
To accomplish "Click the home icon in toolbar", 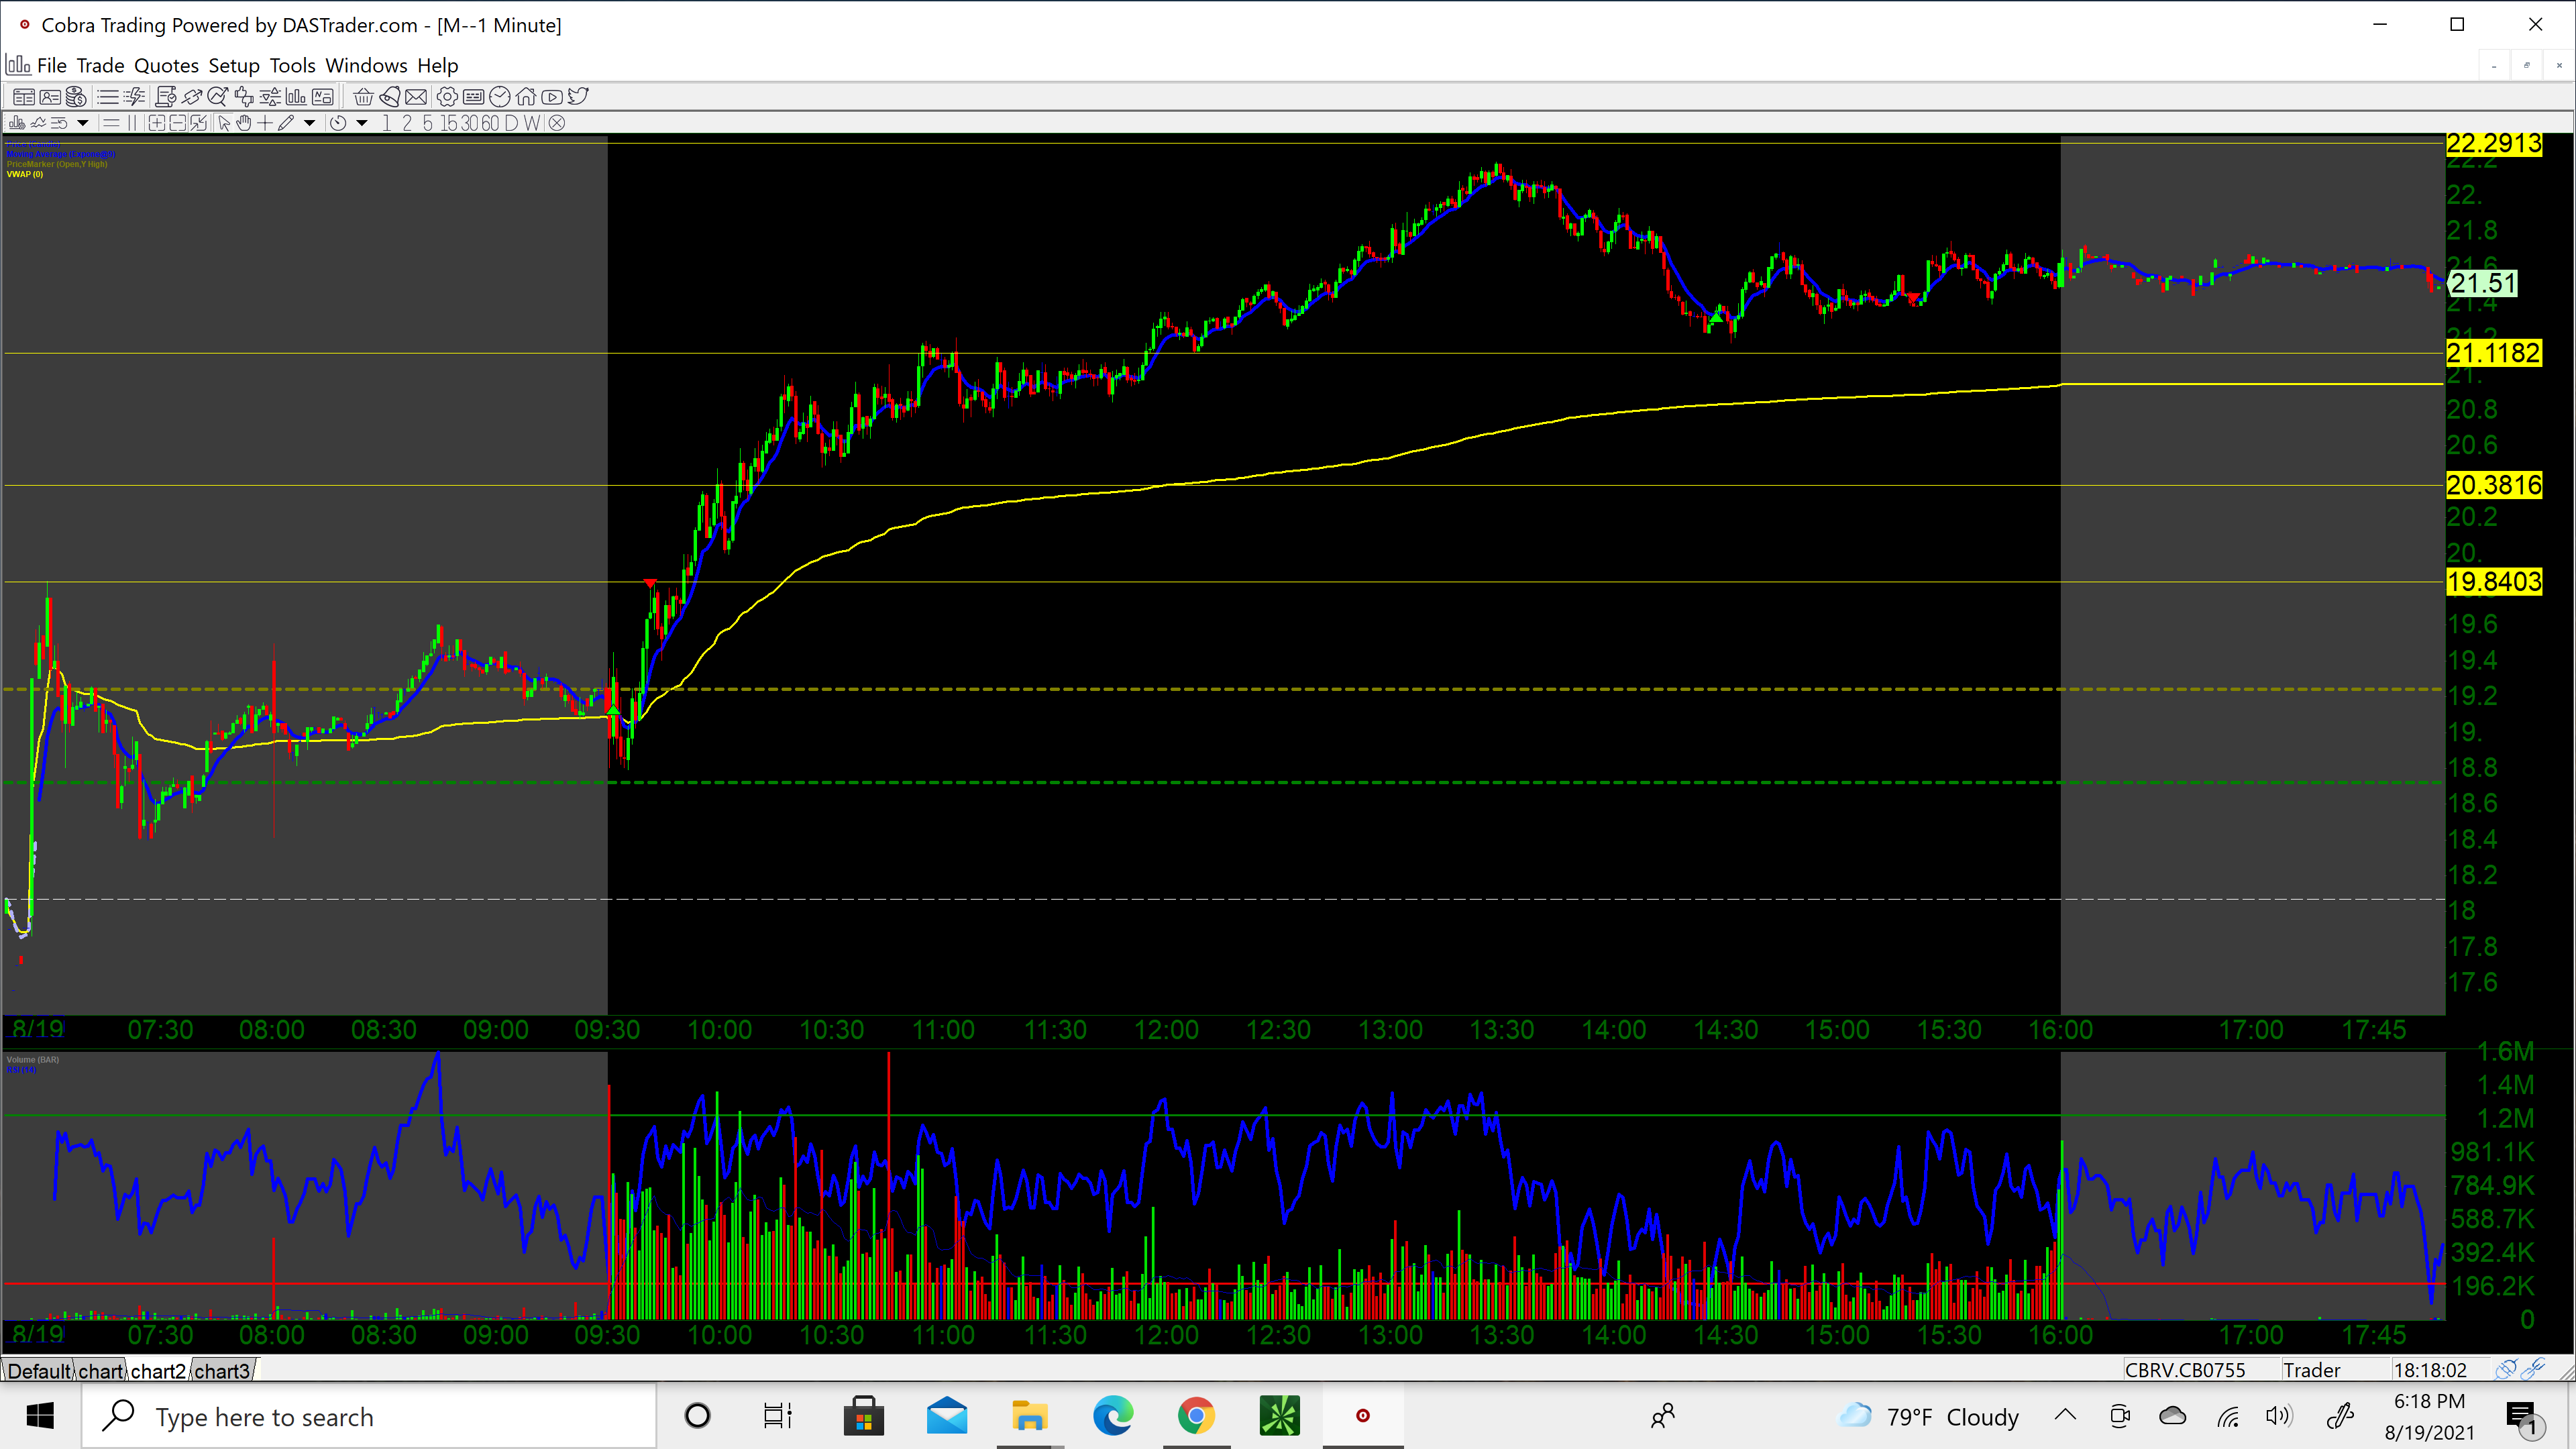I will coord(526,97).
